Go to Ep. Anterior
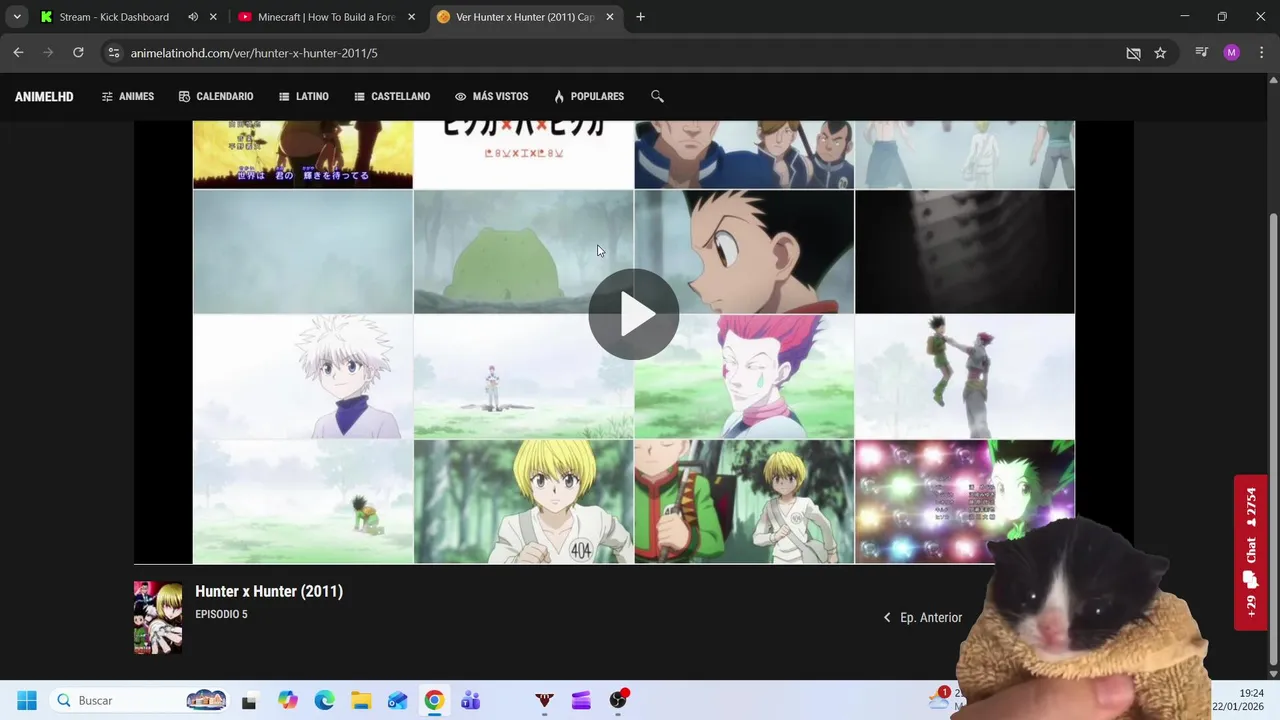The image size is (1280, 720). coord(923,618)
